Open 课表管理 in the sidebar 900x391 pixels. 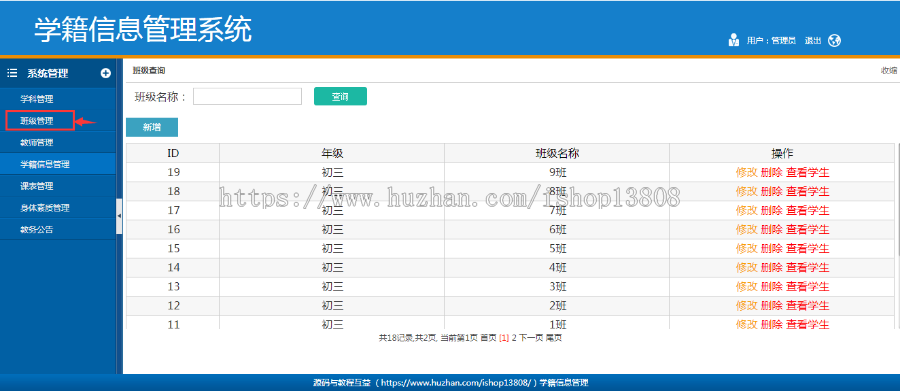click(x=37, y=186)
